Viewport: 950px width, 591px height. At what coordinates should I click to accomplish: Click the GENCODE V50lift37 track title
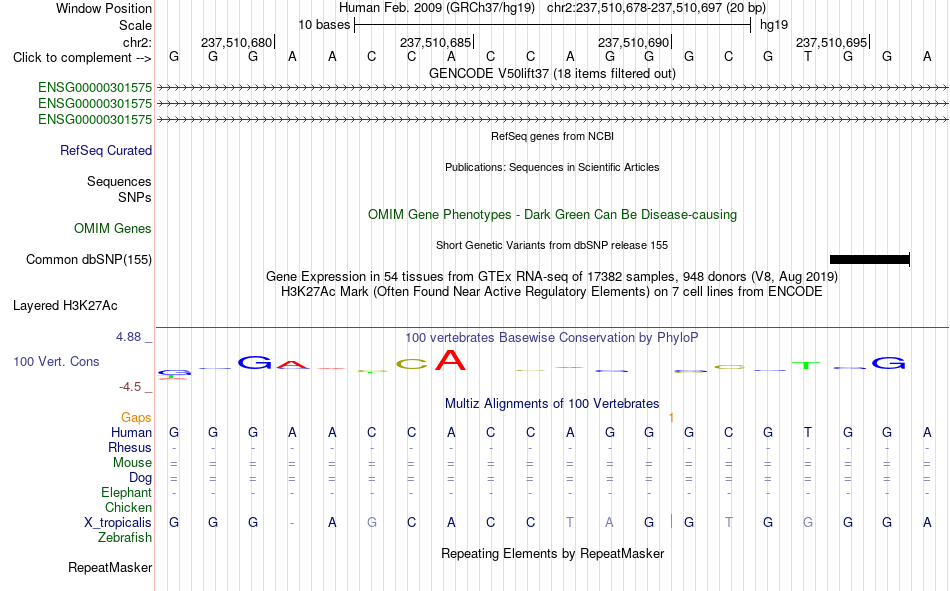coord(552,73)
